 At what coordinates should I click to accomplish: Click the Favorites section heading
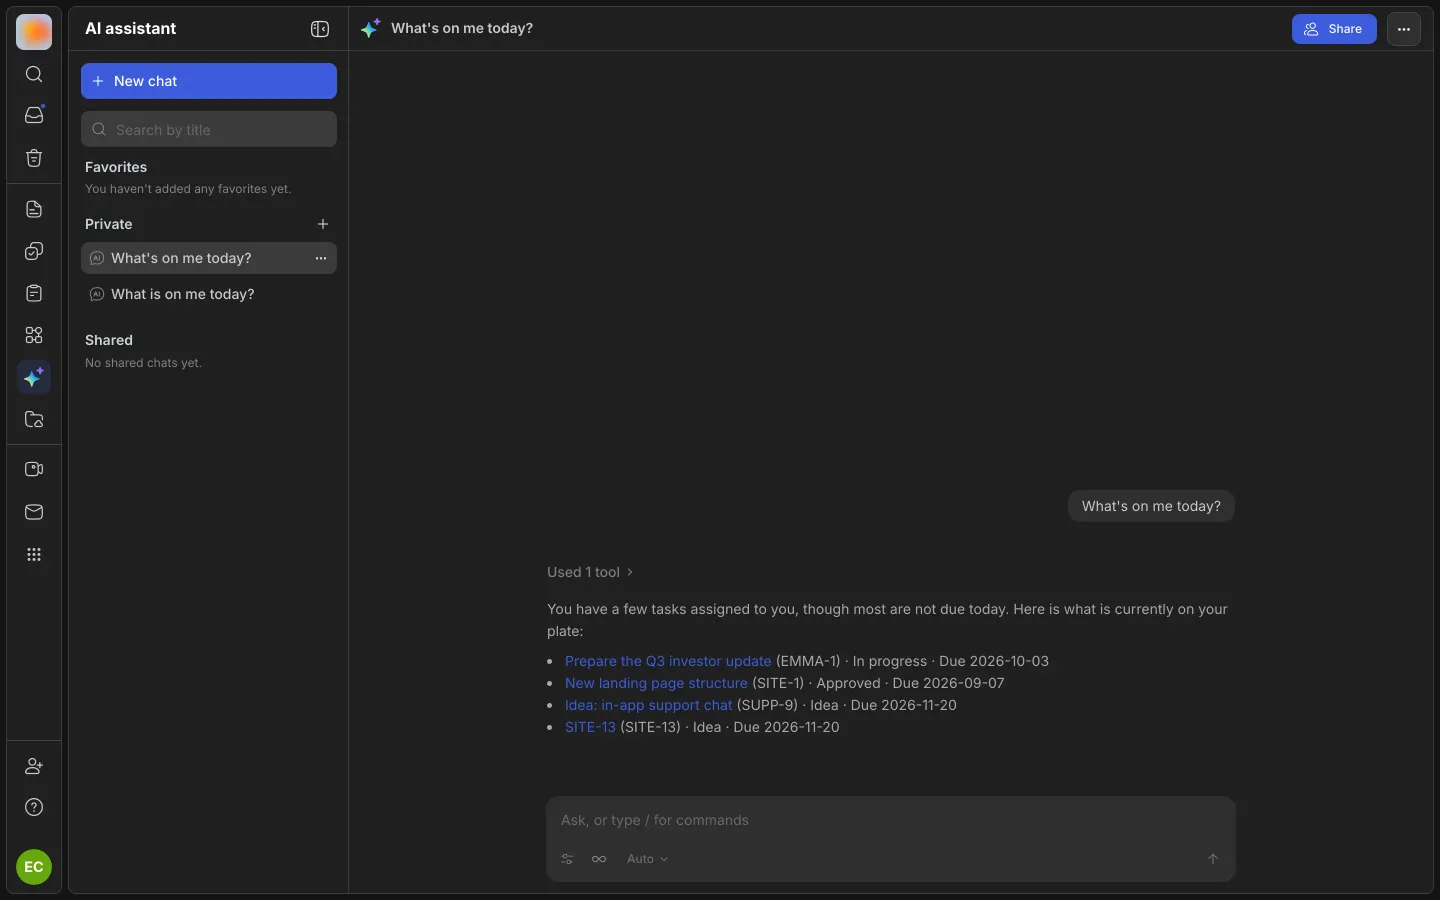(x=116, y=167)
